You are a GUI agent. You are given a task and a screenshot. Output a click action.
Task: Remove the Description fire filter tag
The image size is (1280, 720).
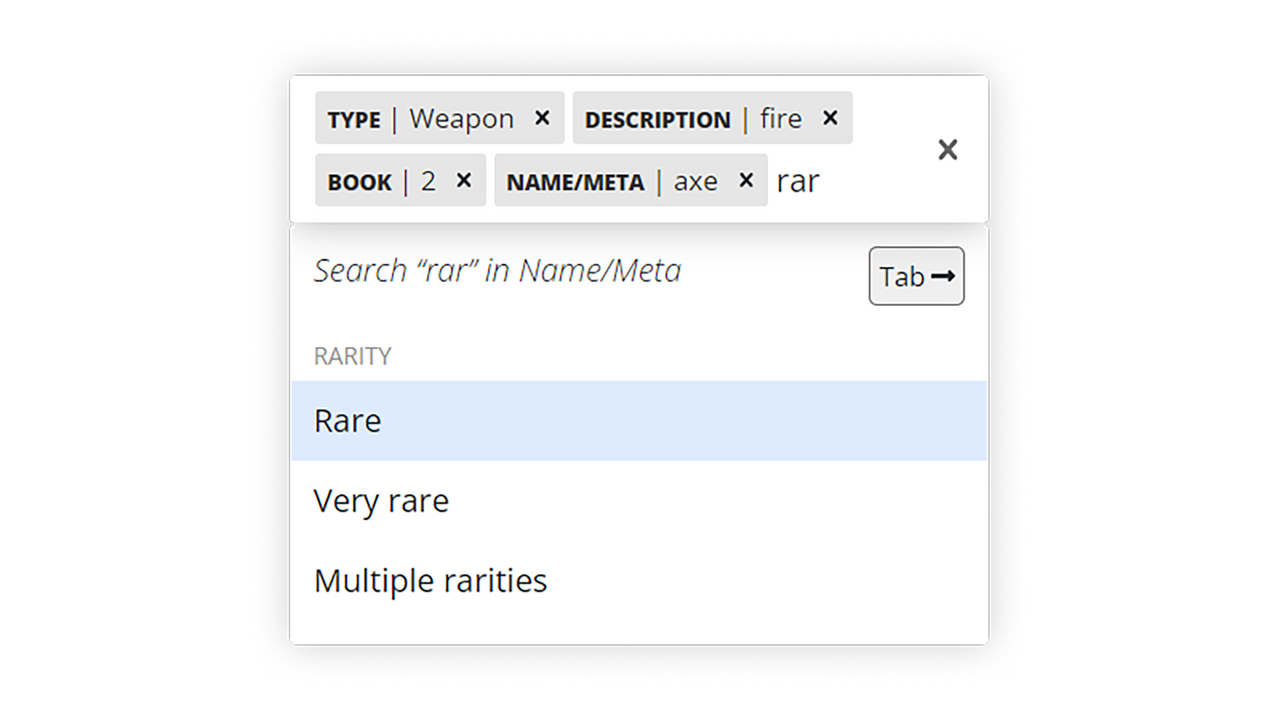coord(830,118)
